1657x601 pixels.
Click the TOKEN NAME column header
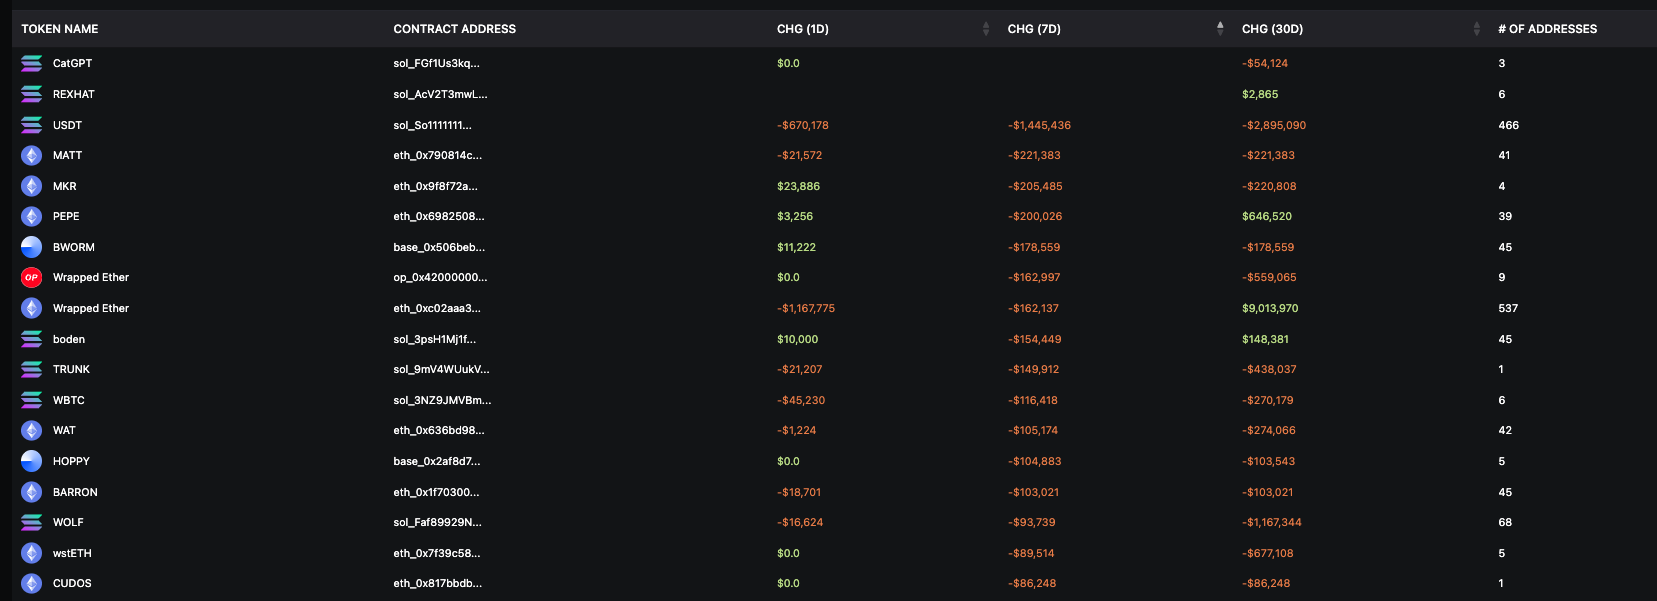coord(60,29)
